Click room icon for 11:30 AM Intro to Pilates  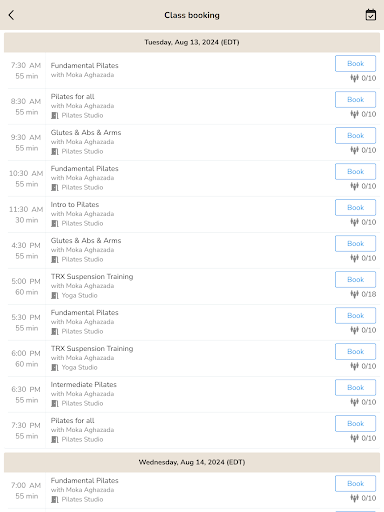[x=55, y=224]
